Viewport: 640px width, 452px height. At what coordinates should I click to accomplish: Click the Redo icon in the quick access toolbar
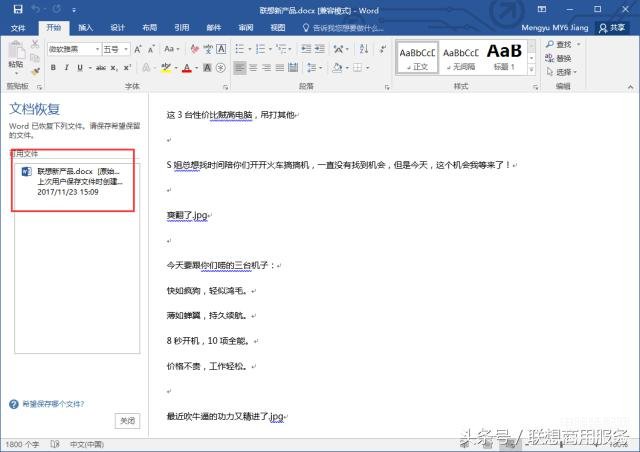tap(57, 9)
